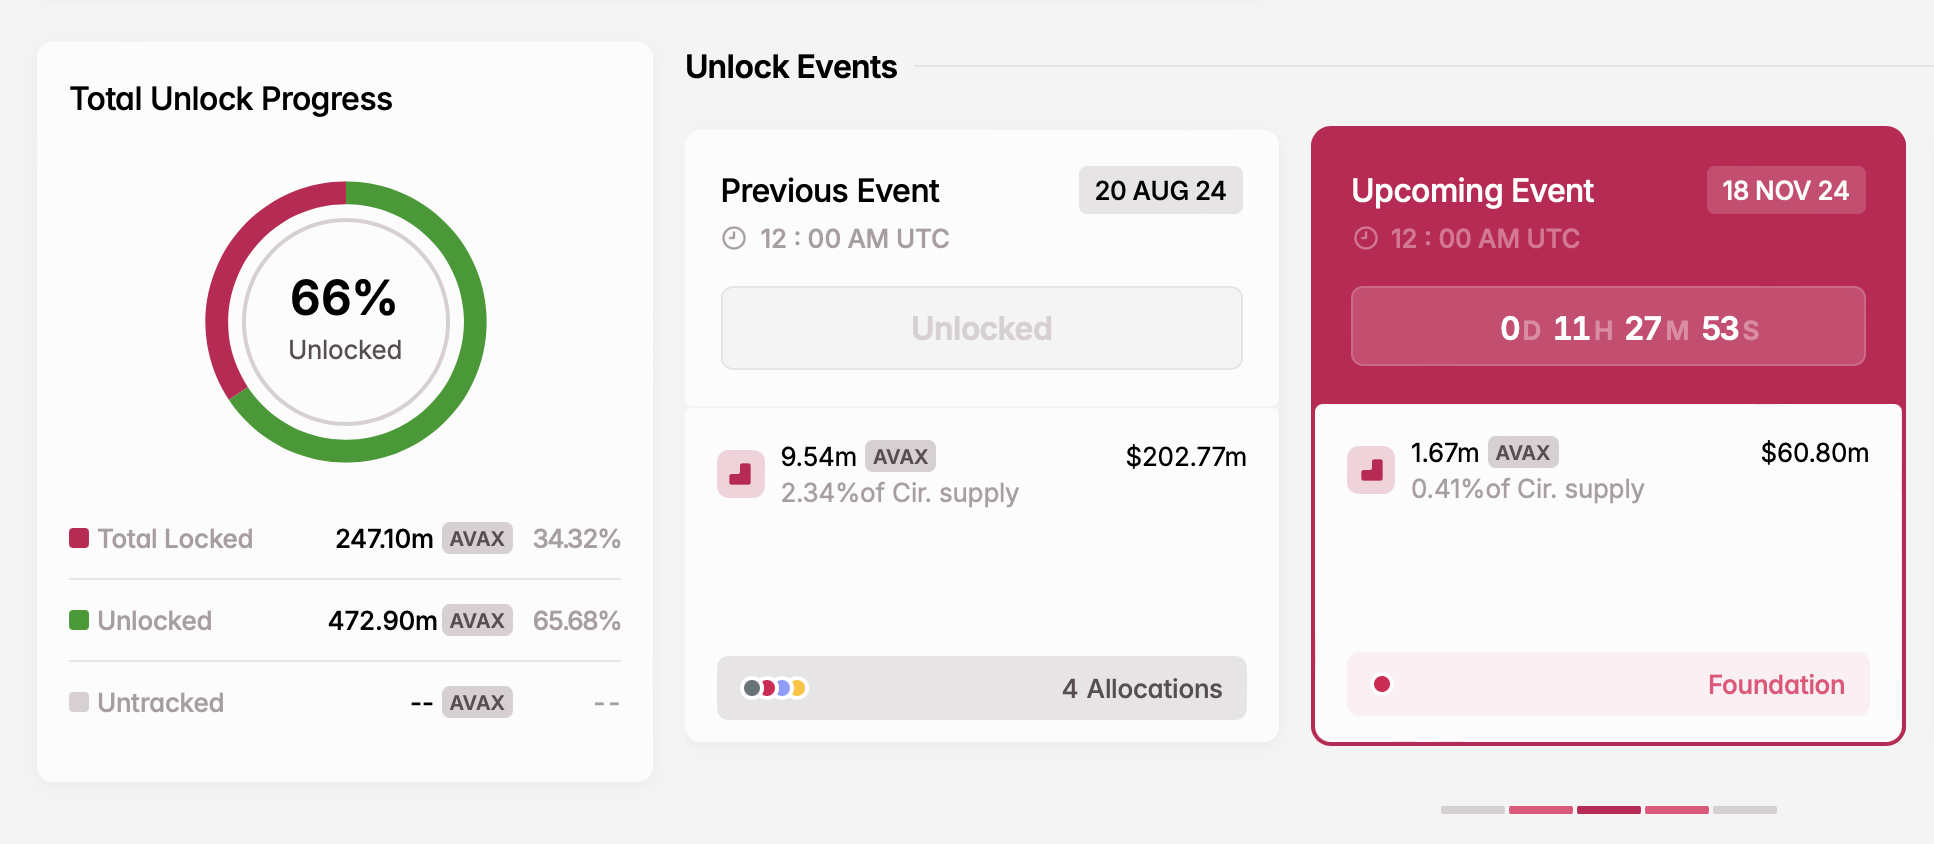Select the middle dark-red carousel indicator
1934x844 pixels.
pos(1608,810)
